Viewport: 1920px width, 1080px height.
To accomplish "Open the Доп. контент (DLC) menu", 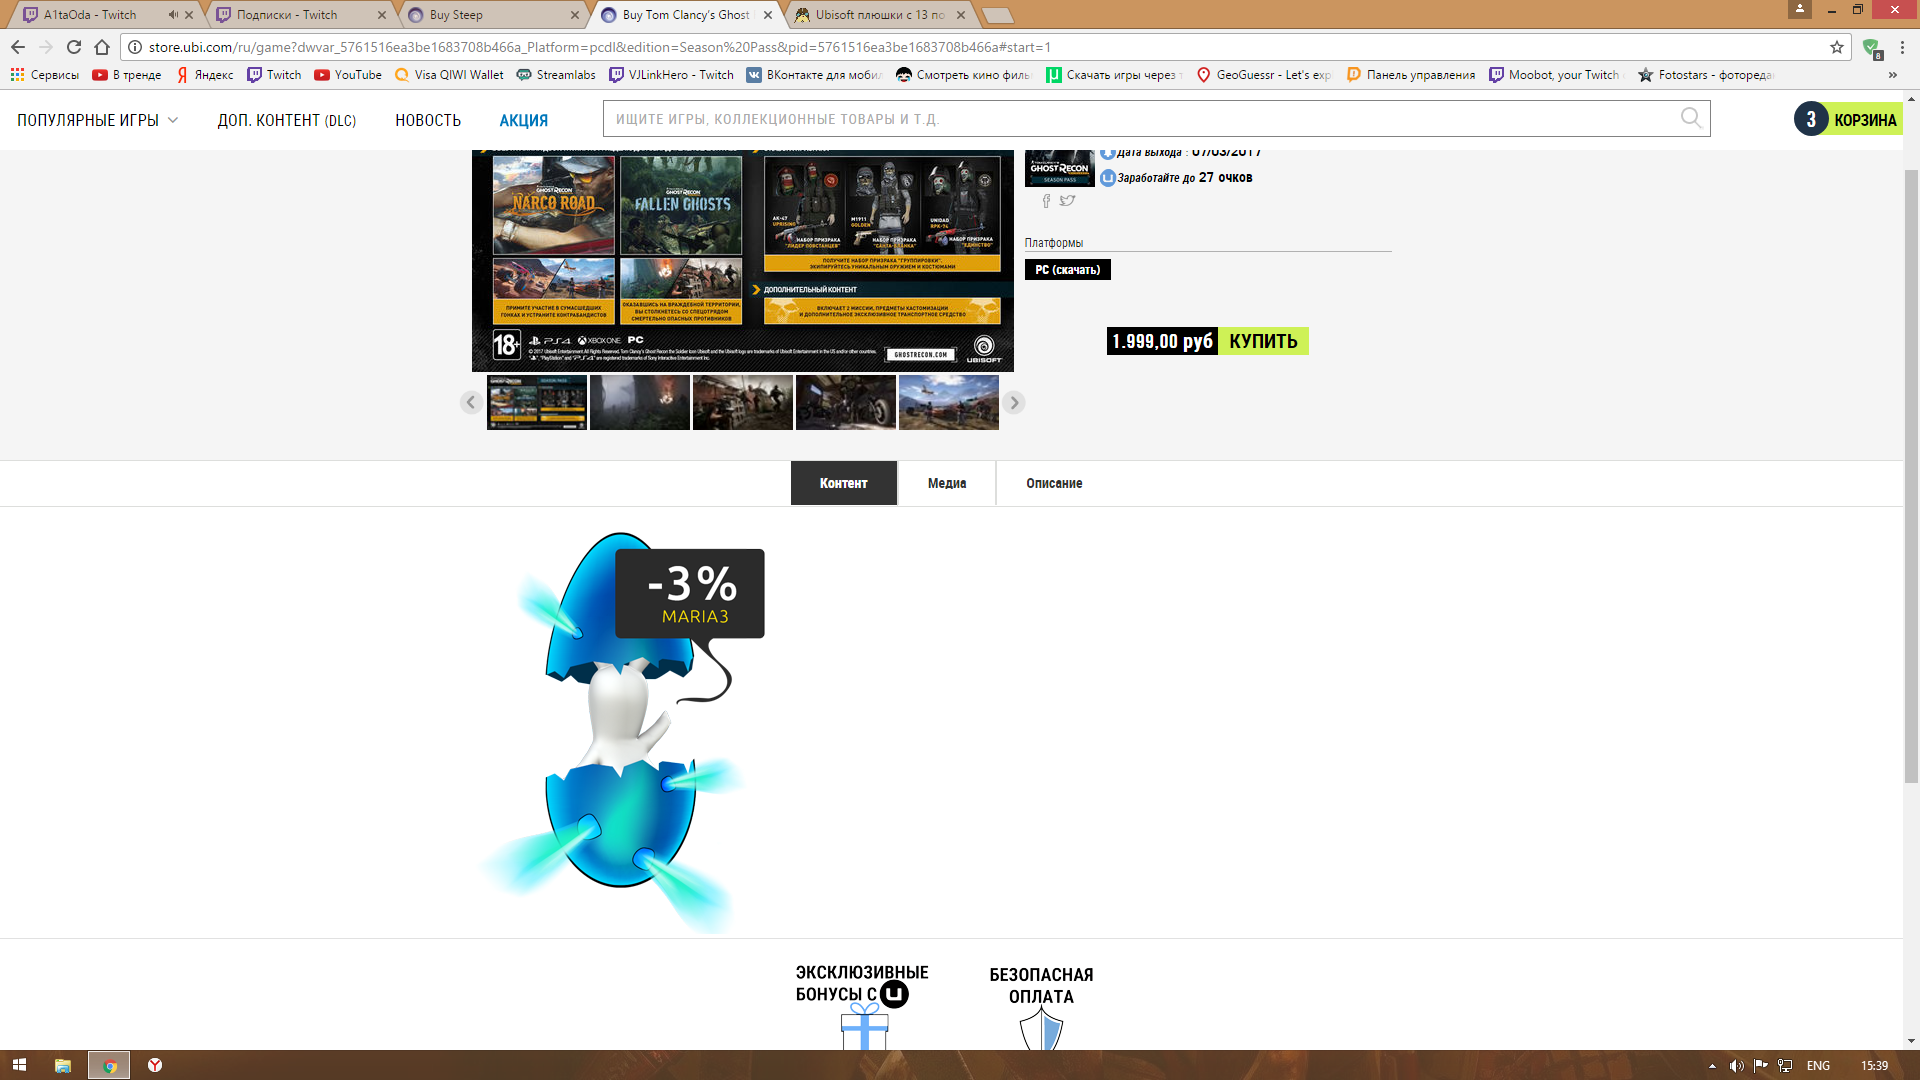I will click(x=287, y=120).
